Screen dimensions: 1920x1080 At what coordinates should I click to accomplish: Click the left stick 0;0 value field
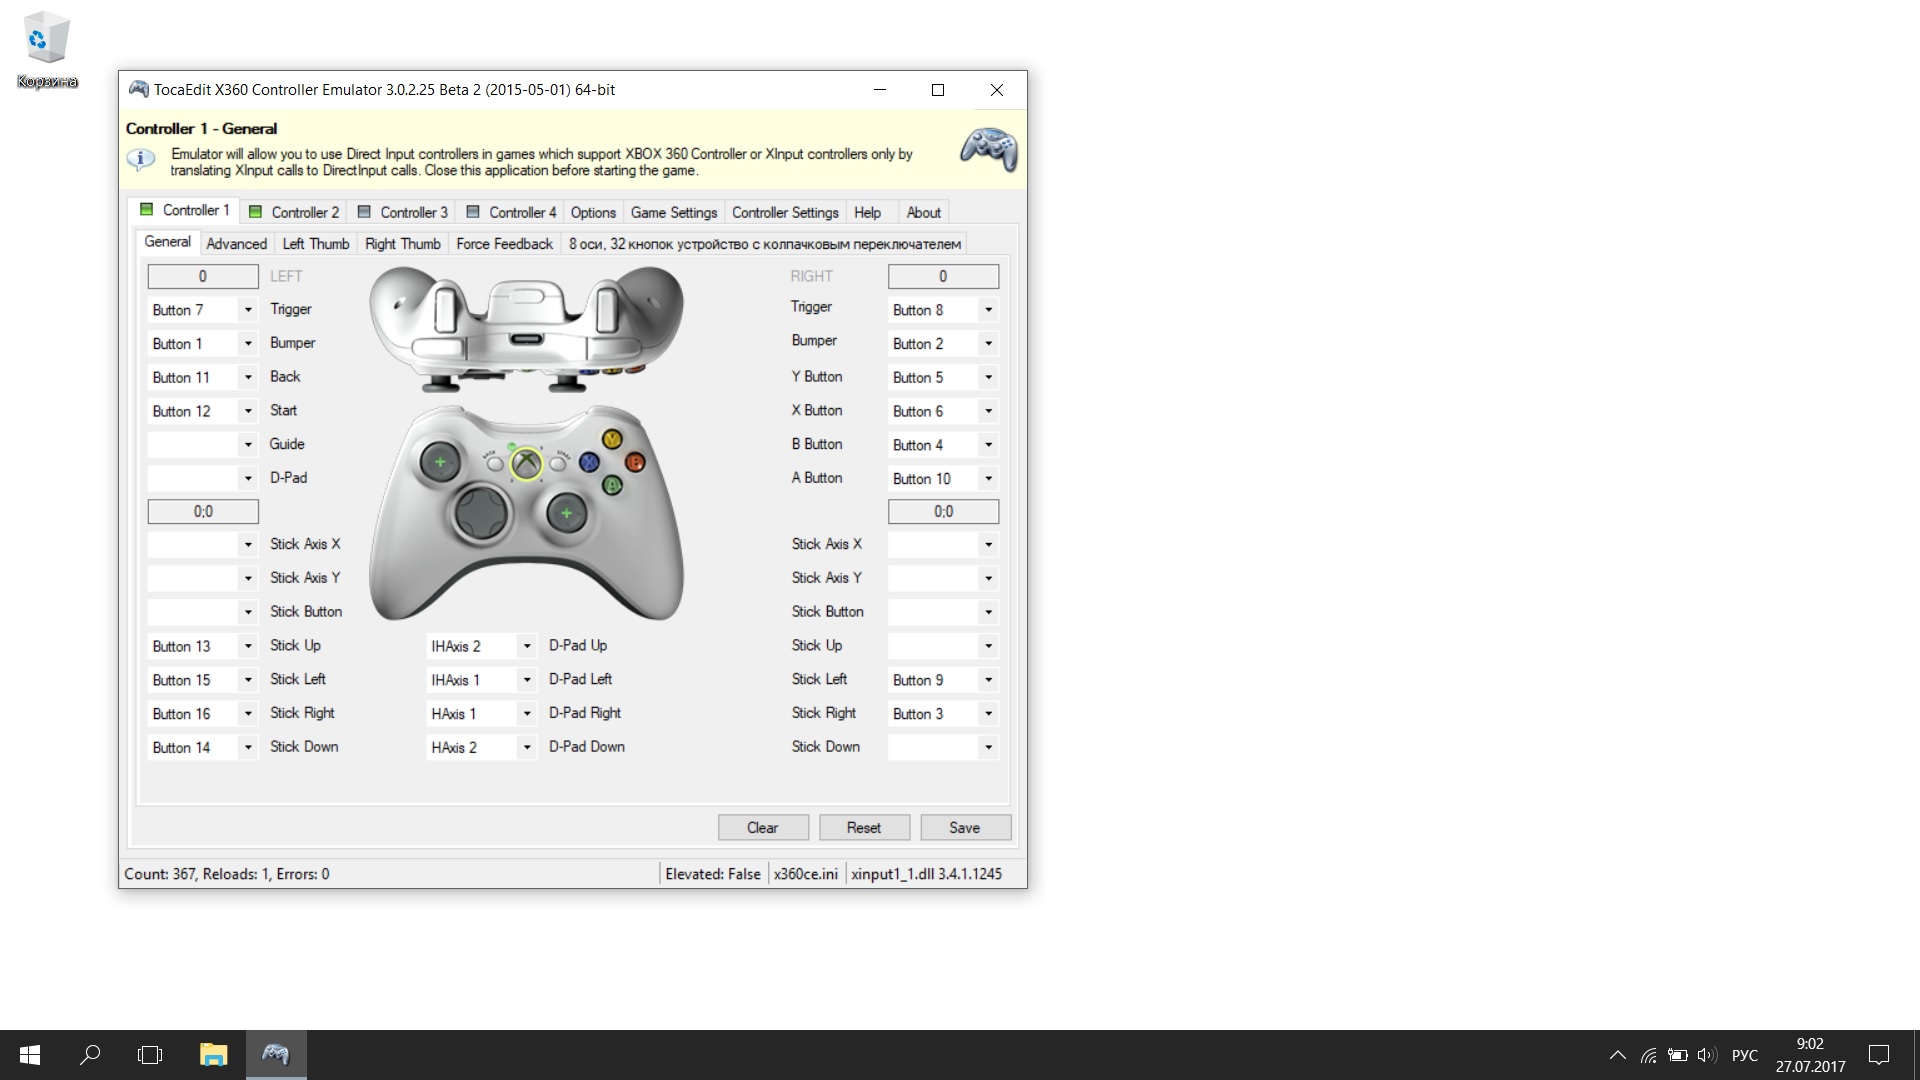pyautogui.click(x=203, y=511)
